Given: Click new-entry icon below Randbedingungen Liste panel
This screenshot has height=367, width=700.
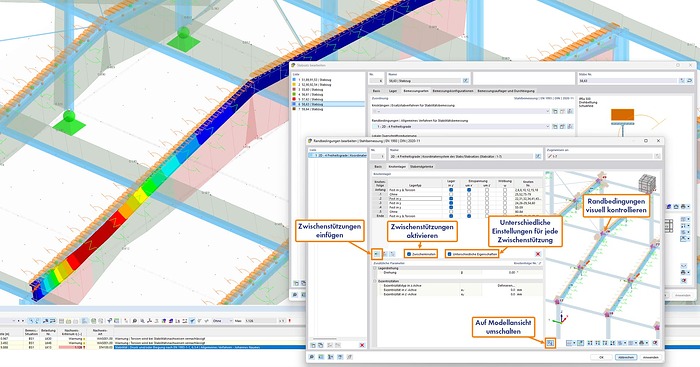Looking at the screenshot, I should coord(313,345).
